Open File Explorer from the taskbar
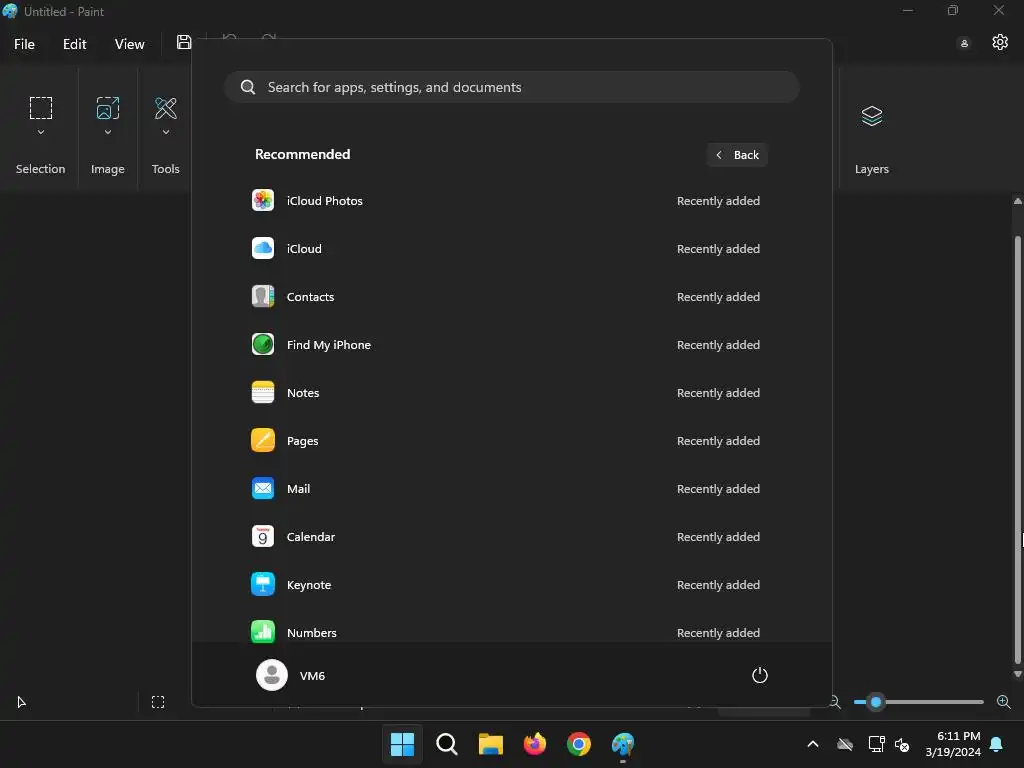1024x768 pixels. click(490, 744)
